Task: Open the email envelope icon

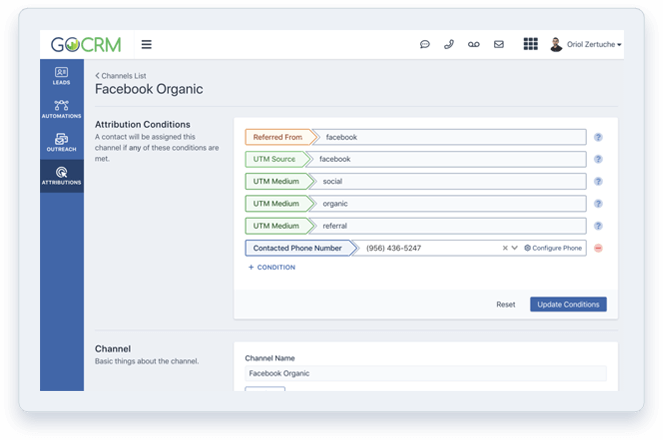Action: 499,44
